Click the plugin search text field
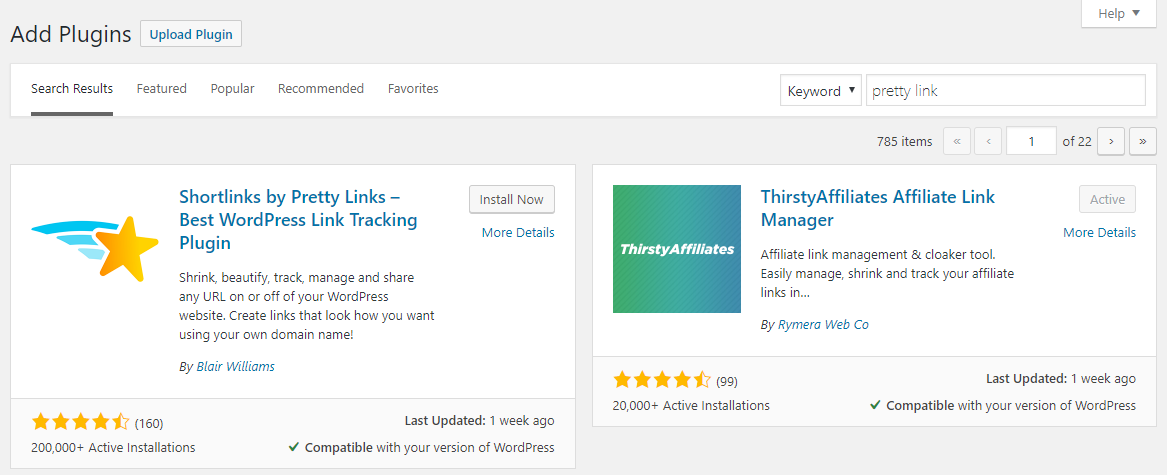The width and height of the screenshot is (1167, 475). 1005,90
